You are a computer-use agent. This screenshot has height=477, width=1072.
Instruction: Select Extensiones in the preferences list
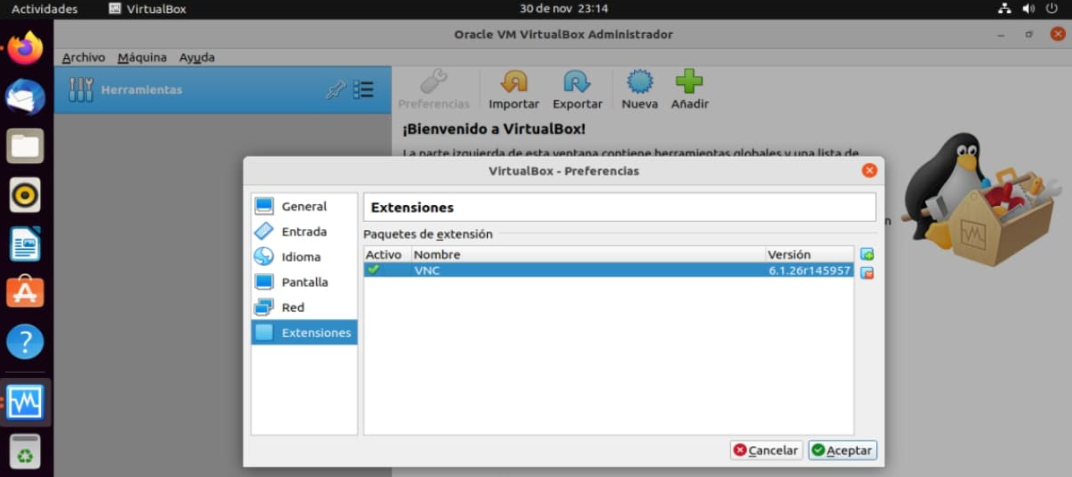304,333
